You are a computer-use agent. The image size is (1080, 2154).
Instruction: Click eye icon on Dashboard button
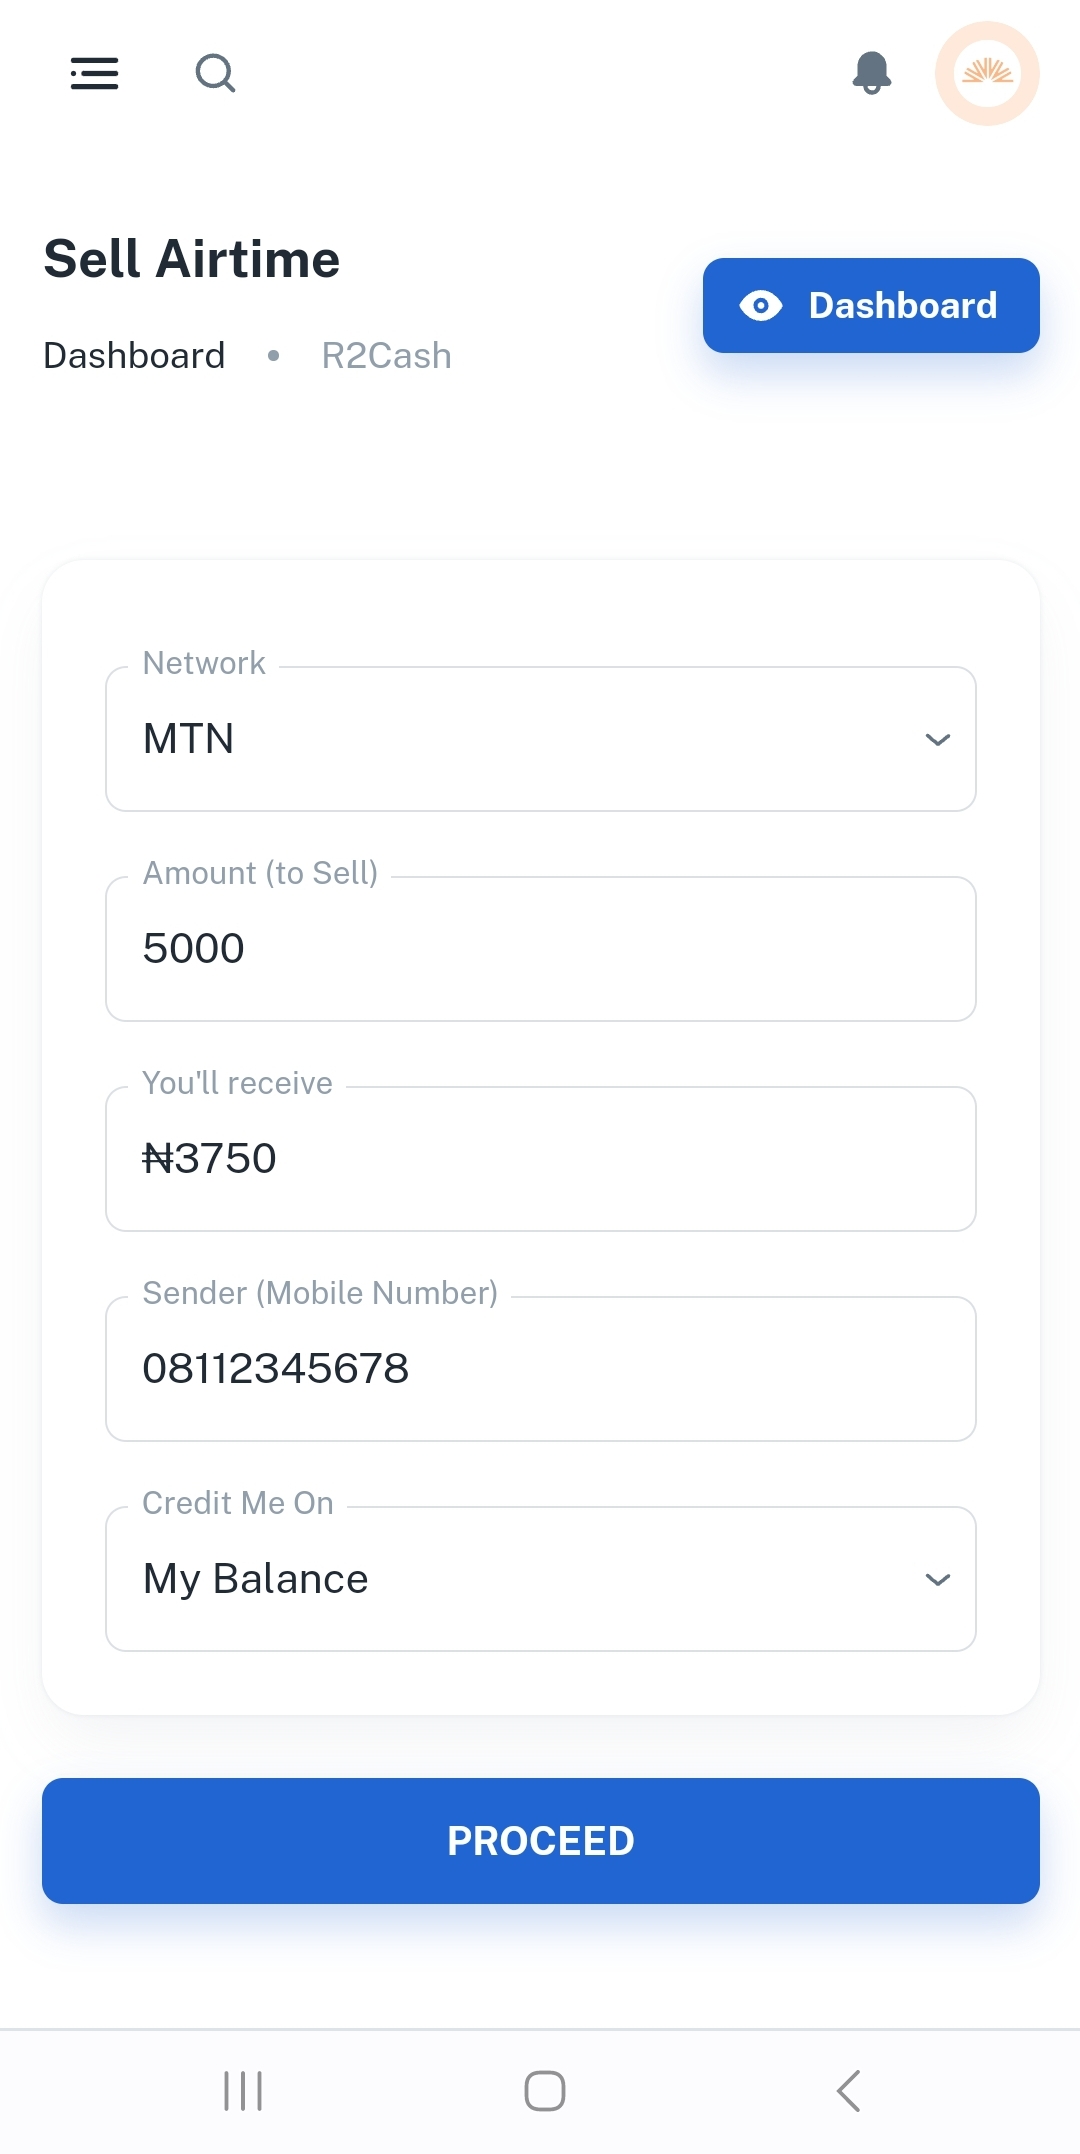761,306
